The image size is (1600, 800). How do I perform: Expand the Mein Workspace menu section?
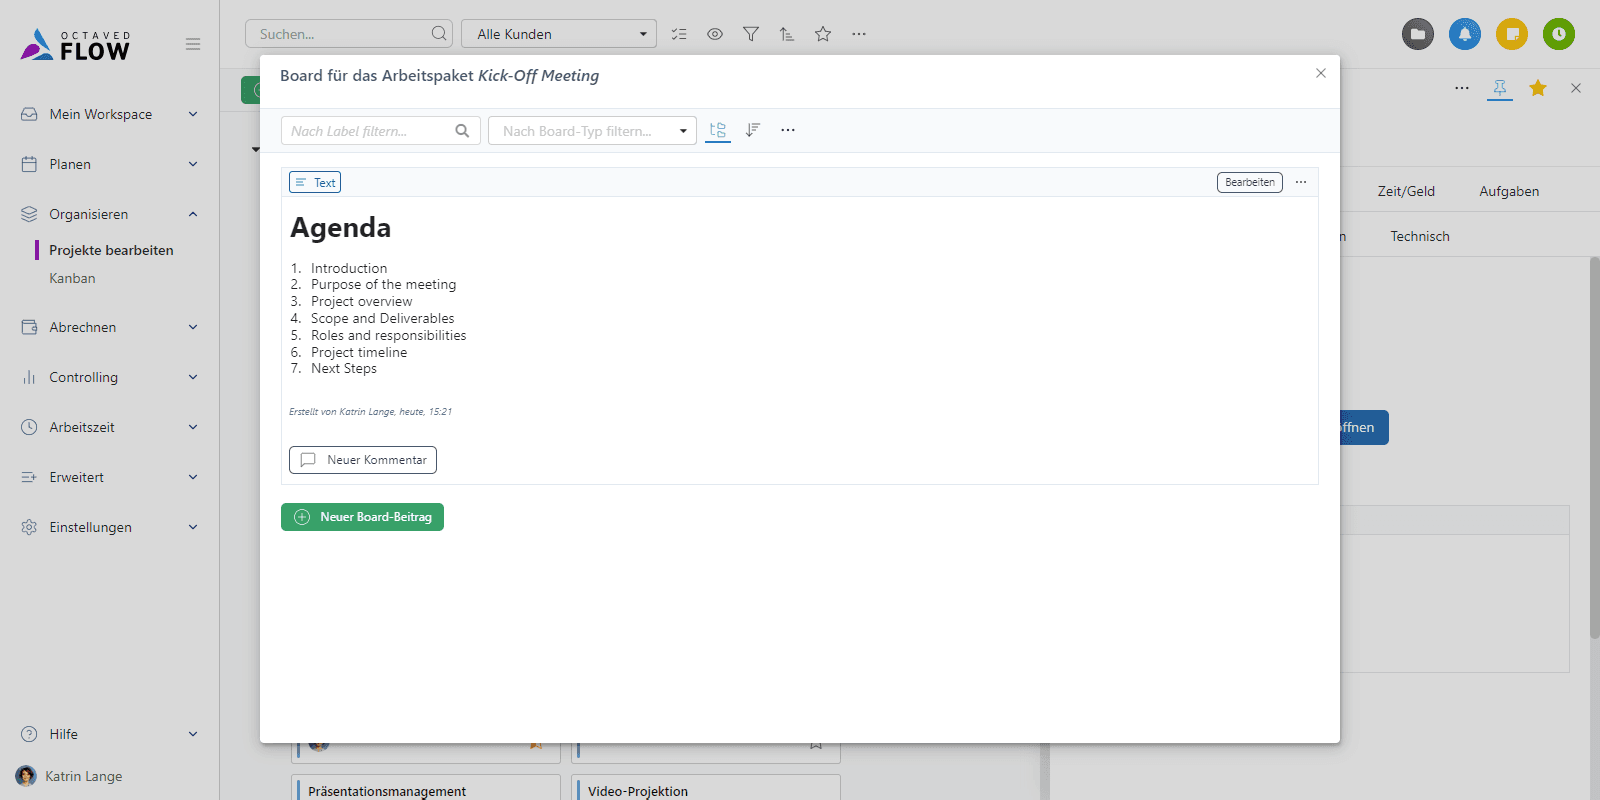tap(110, 114)
